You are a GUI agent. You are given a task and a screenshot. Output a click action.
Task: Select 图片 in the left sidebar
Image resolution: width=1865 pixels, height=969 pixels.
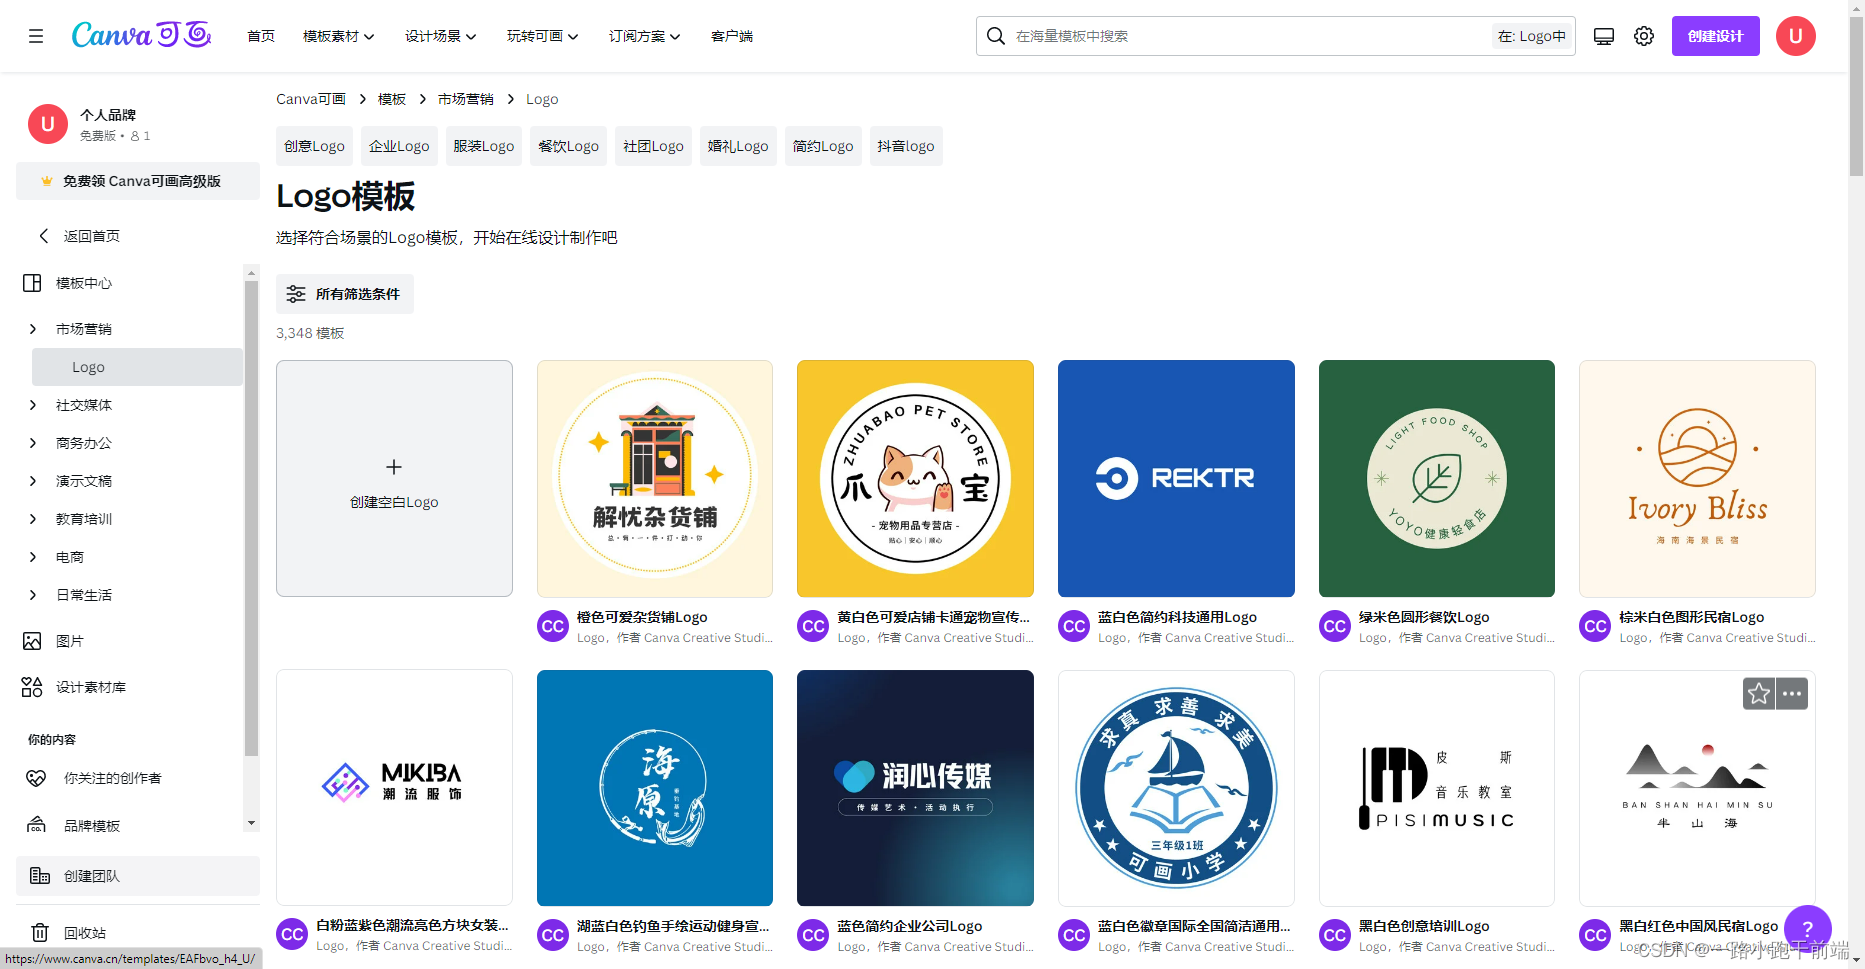click(70, 641)
